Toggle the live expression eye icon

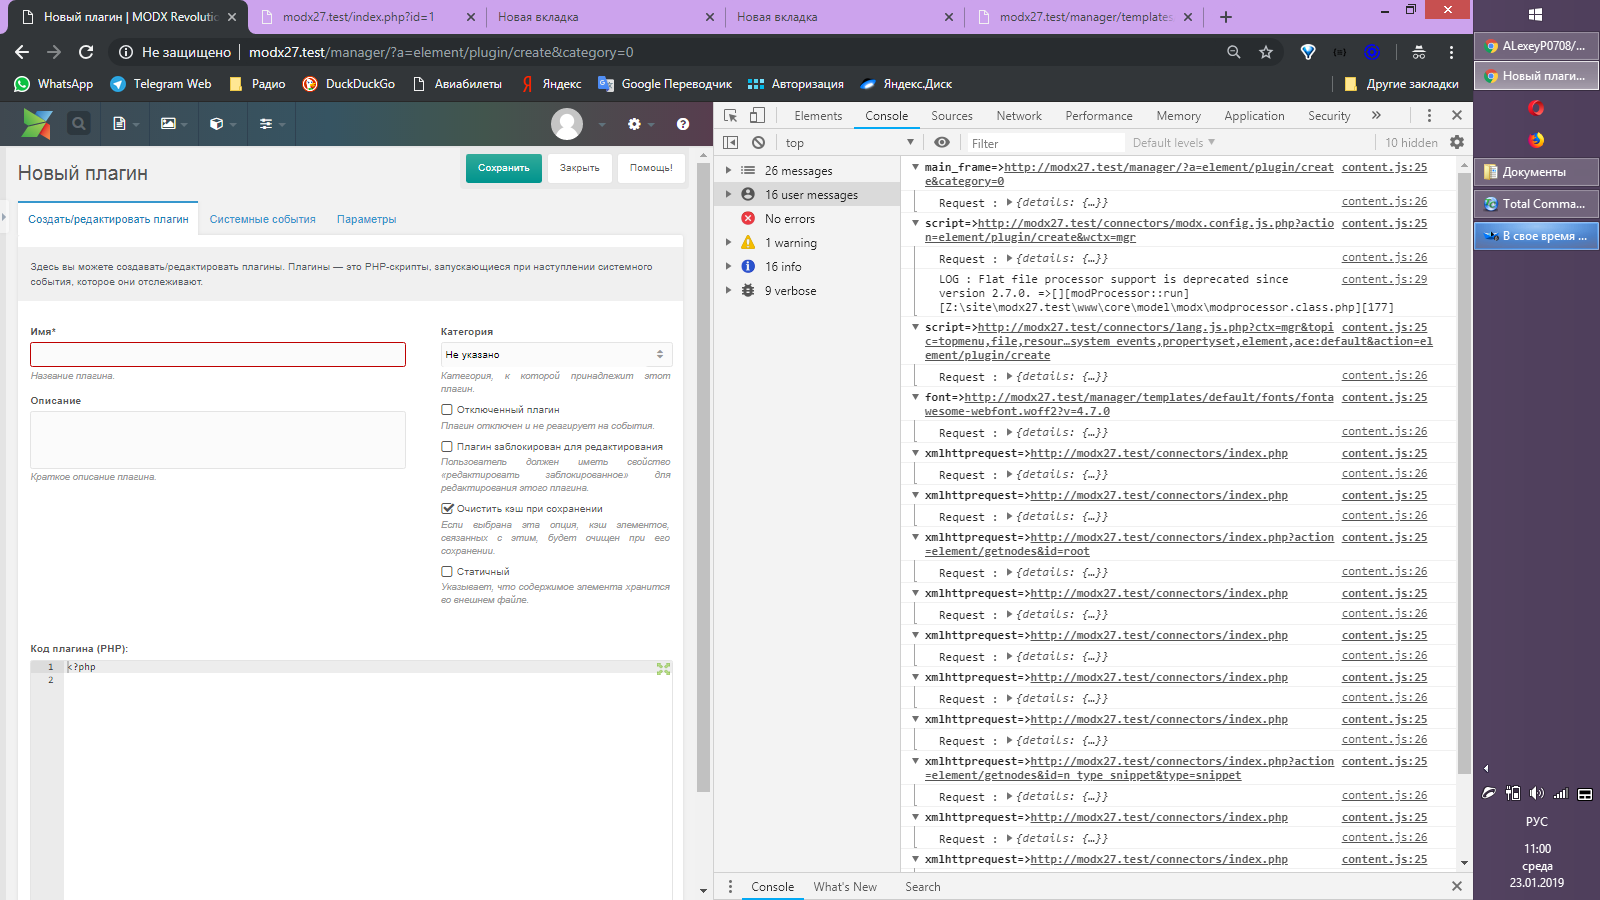(x=942, y=143)
